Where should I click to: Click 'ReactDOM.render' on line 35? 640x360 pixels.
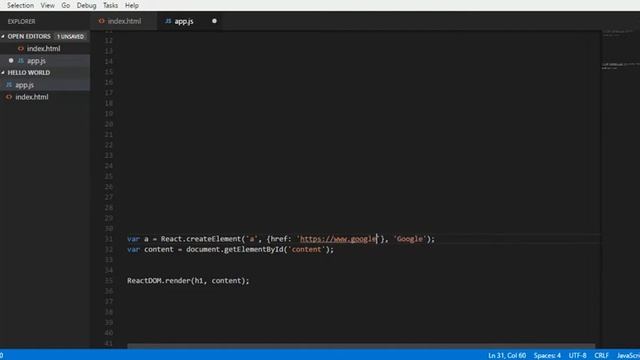point(158,281)
